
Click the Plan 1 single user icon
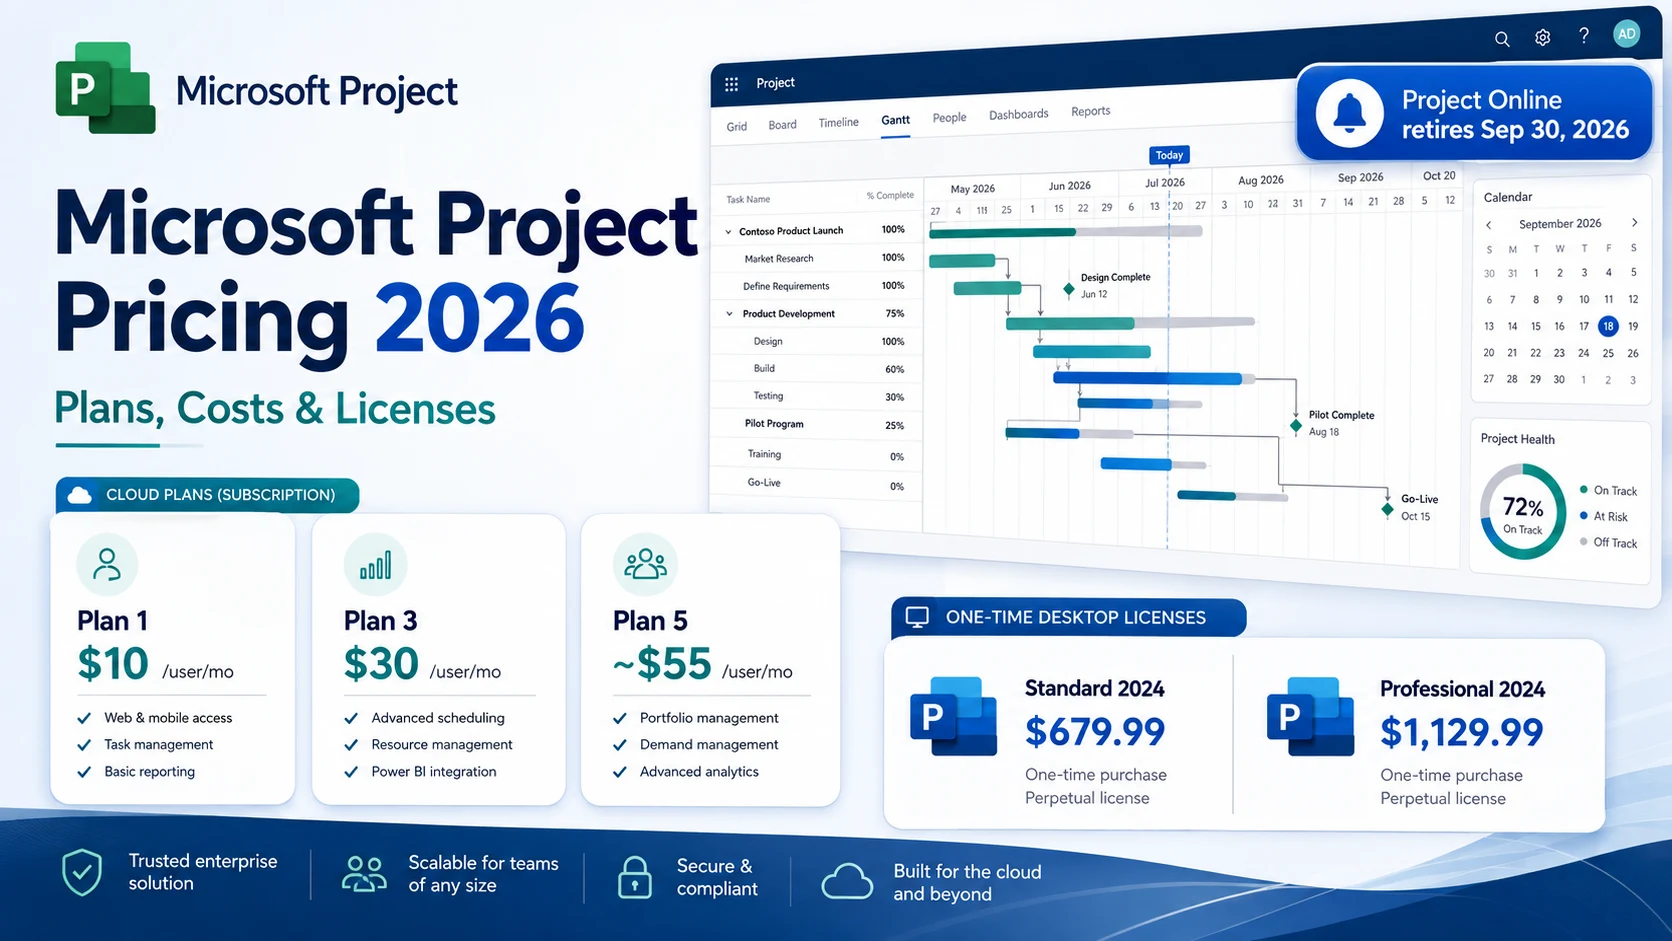[107, 565]
